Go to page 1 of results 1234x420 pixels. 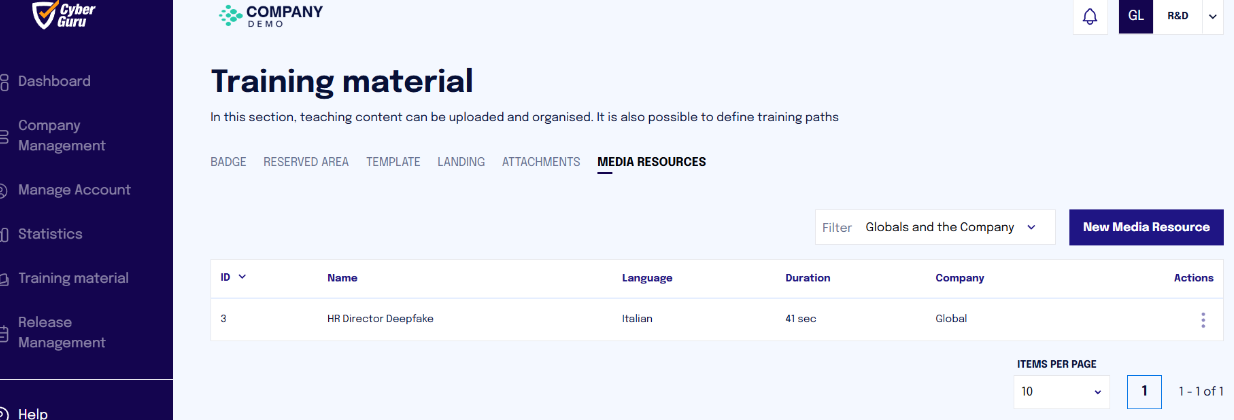pos(1144,391)
